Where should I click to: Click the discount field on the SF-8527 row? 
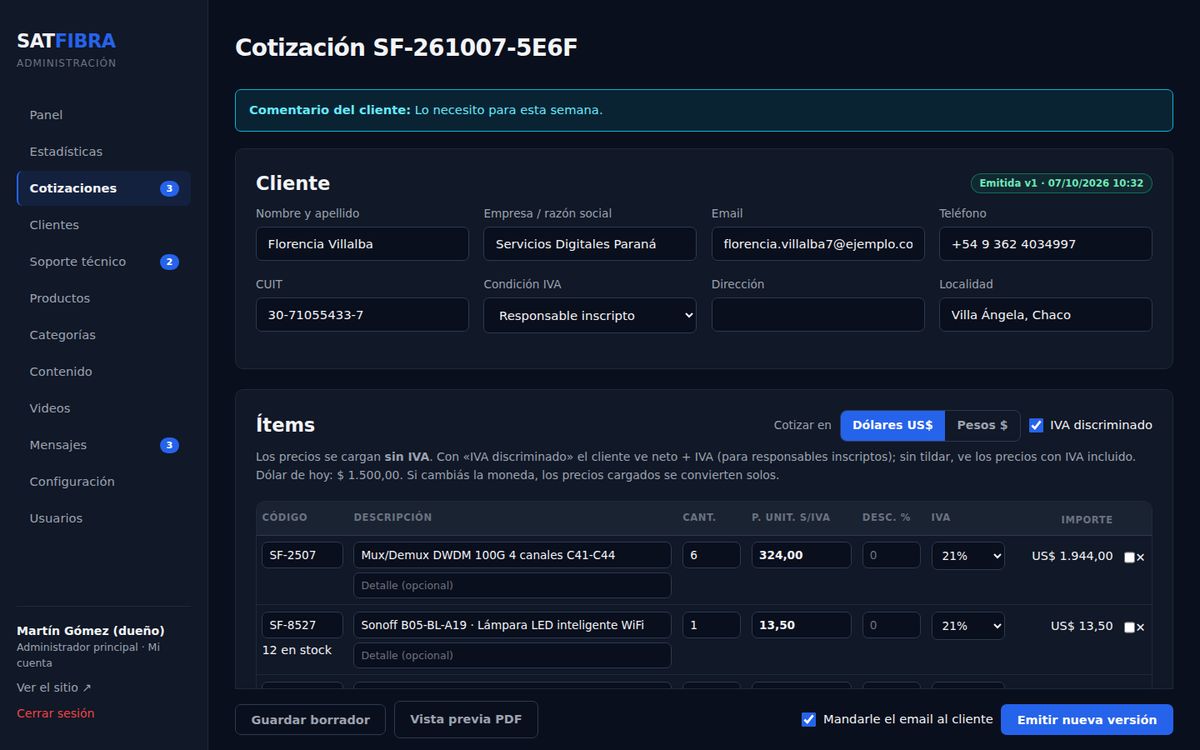tap(892, 625)
